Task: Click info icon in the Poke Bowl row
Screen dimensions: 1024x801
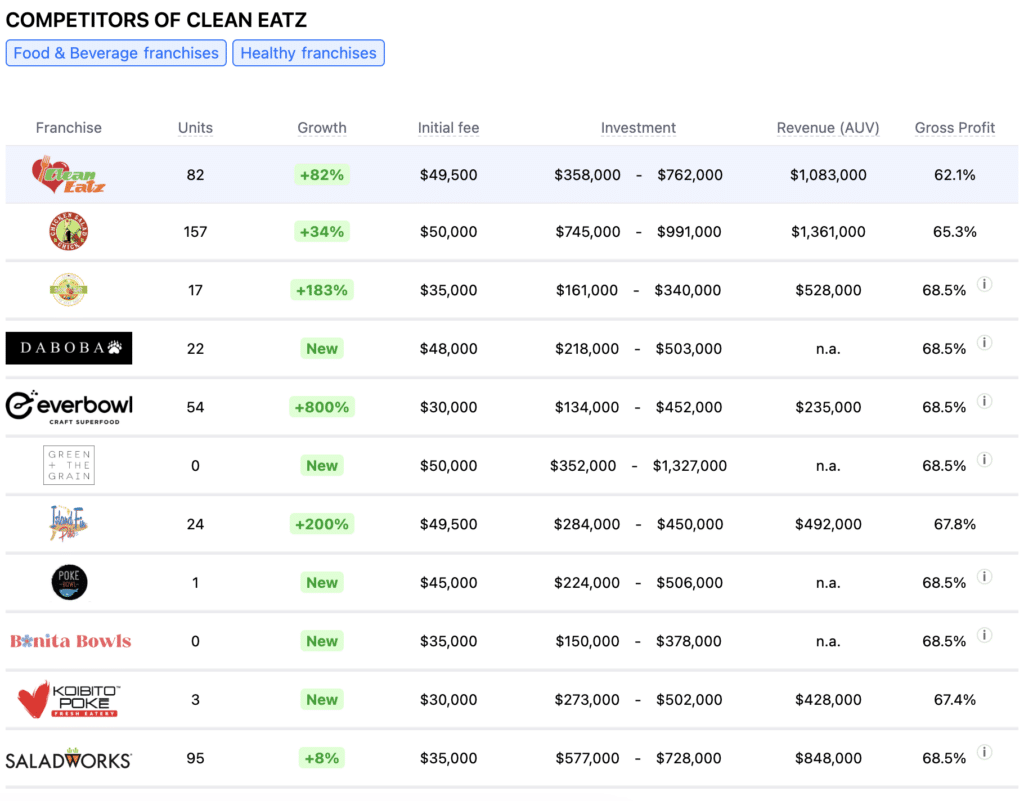Action: 984,576
